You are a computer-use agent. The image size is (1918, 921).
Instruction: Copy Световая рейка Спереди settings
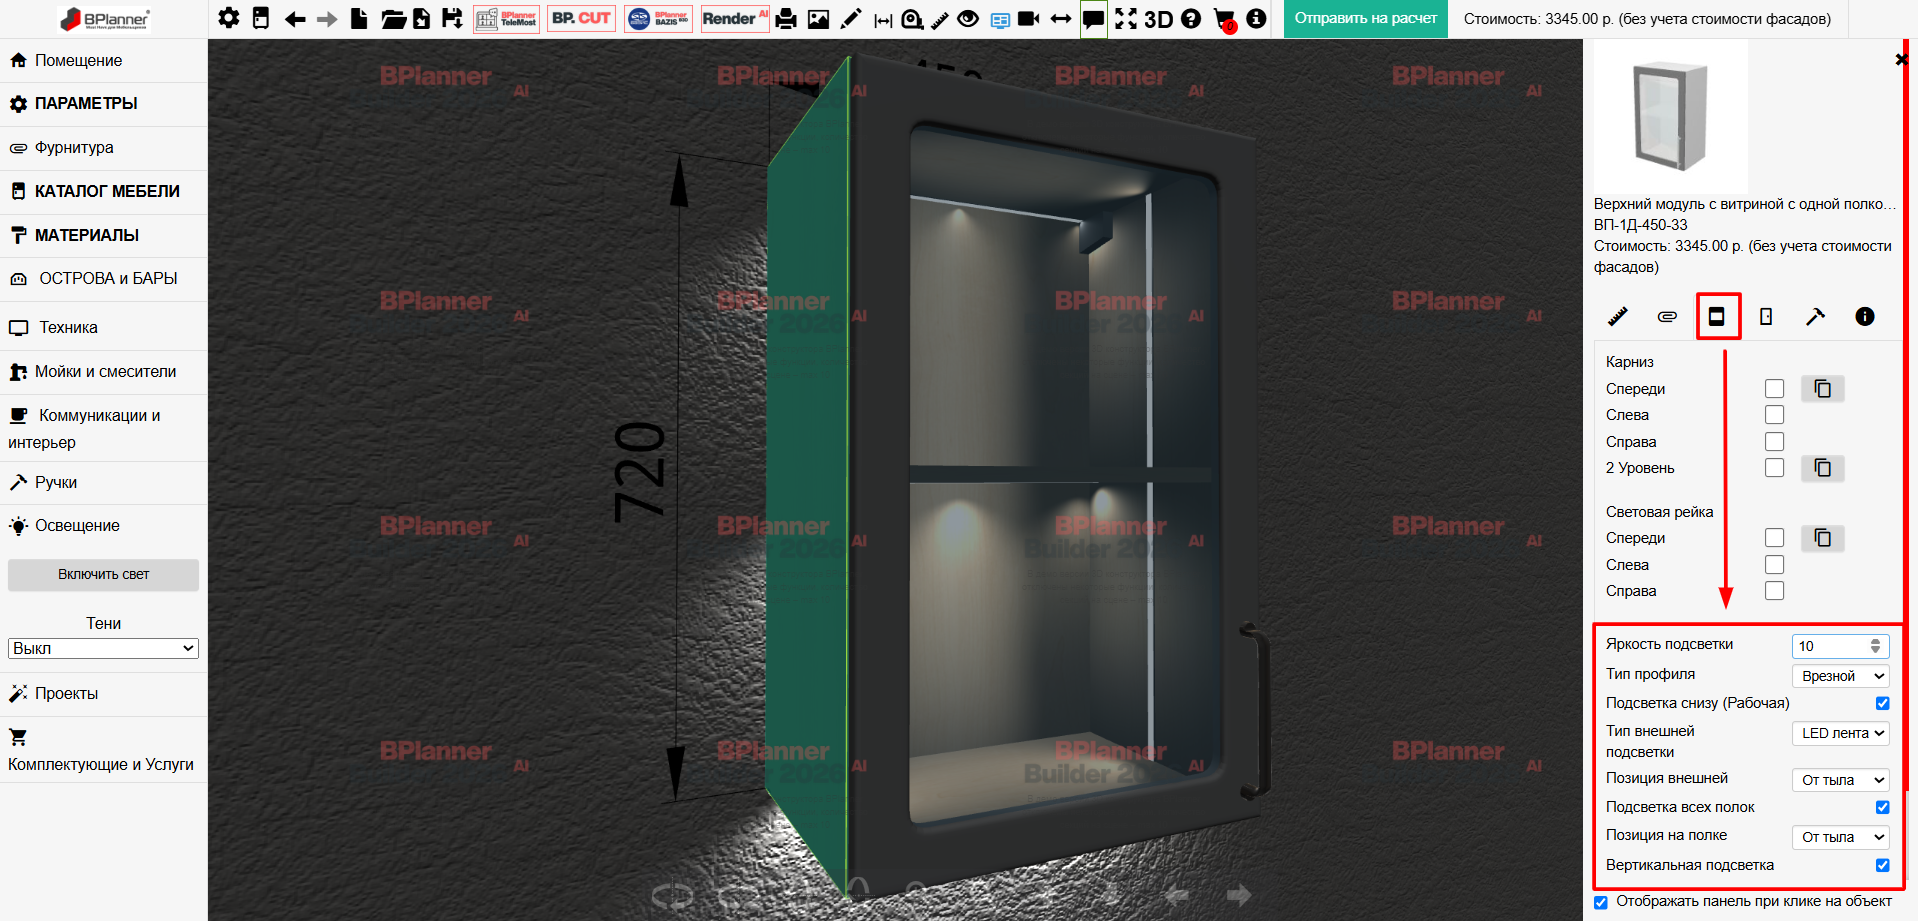coord(1823,538)
